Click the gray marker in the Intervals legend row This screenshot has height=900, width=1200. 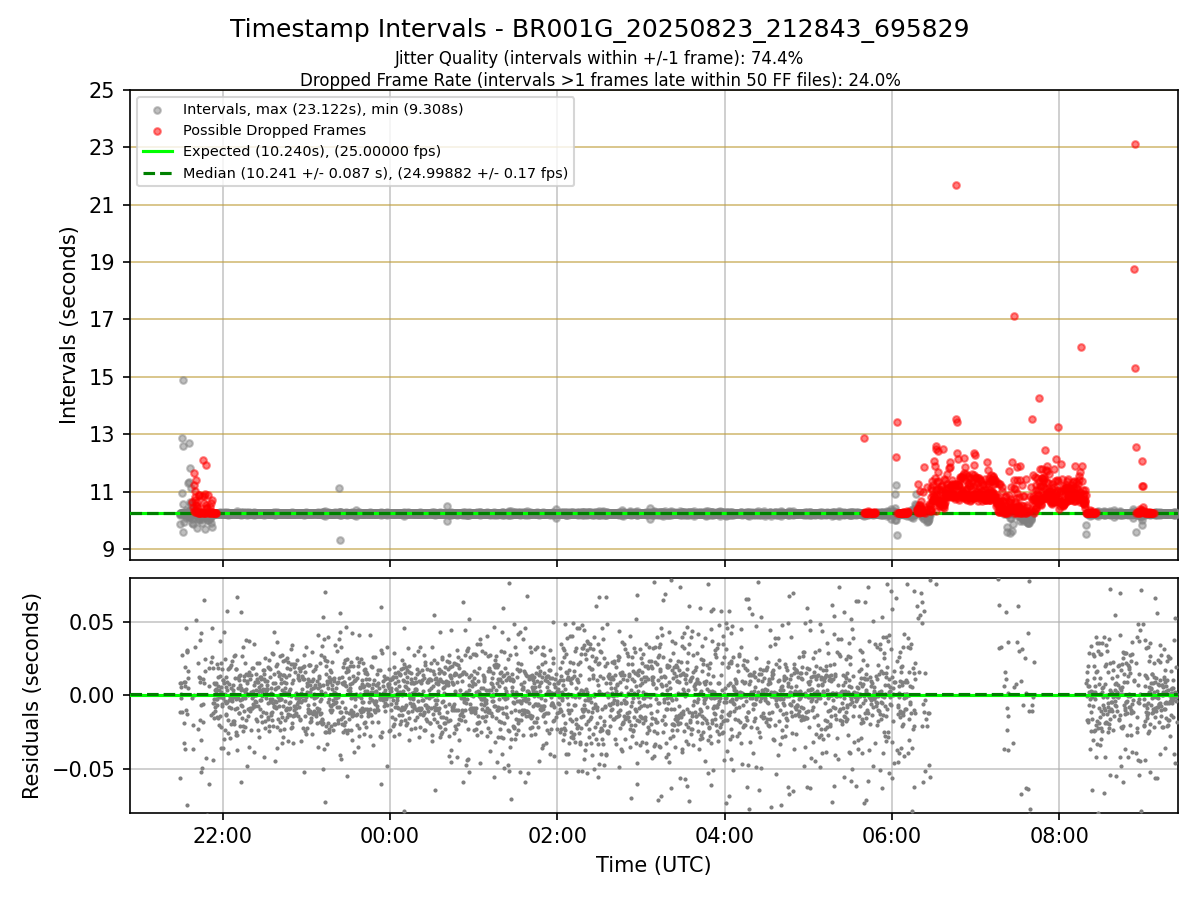[157, 110]
